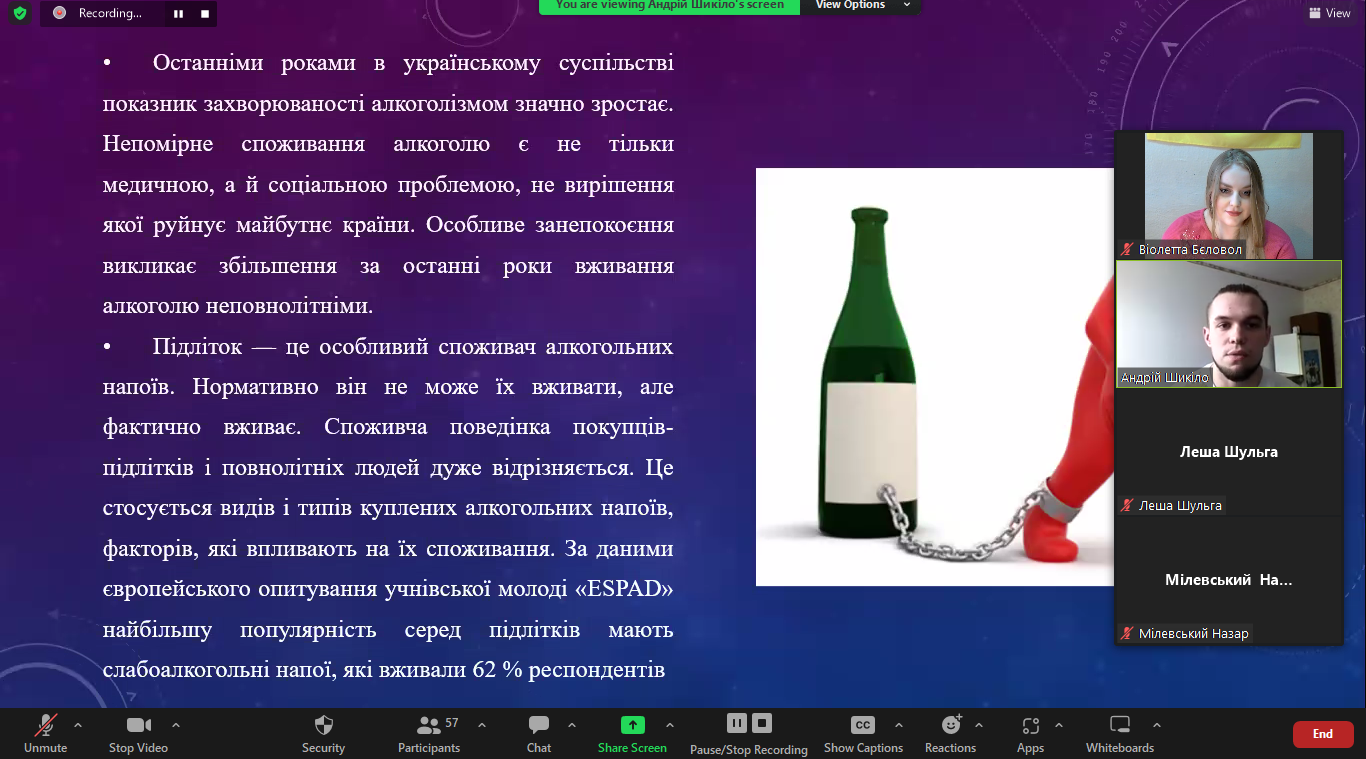Click the green 'You are viewing' screen banner
The image size is (1366, 759).
click(669, 6)
